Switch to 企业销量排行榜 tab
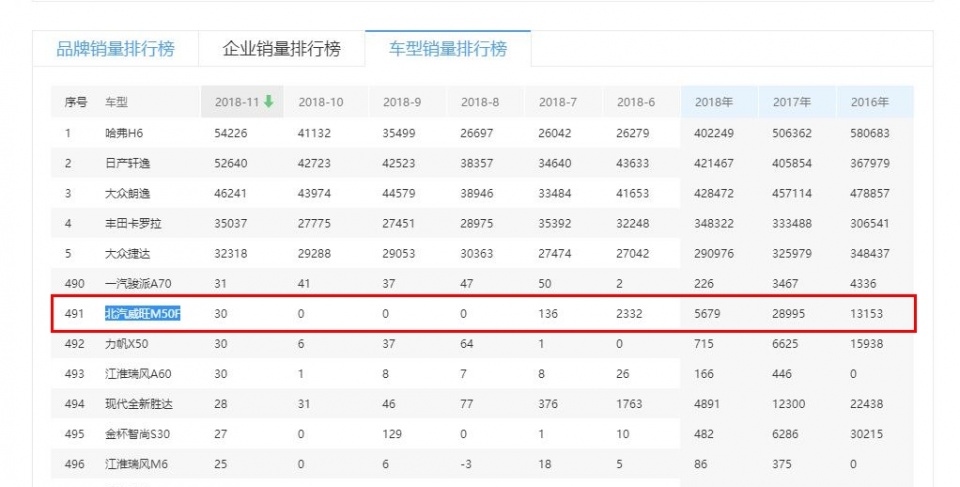This screenshot has height=487, width=960. pyautogui.click(x=282, y=49)
